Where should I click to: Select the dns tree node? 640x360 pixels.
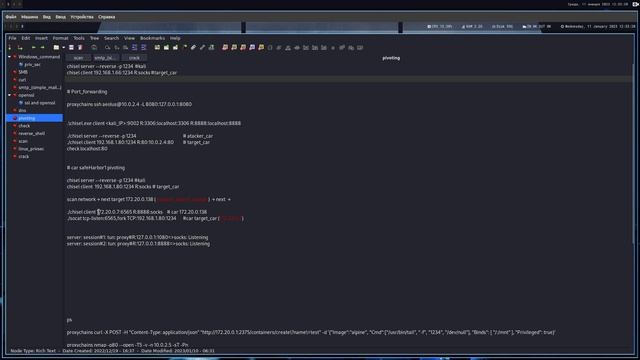(22, 111)
